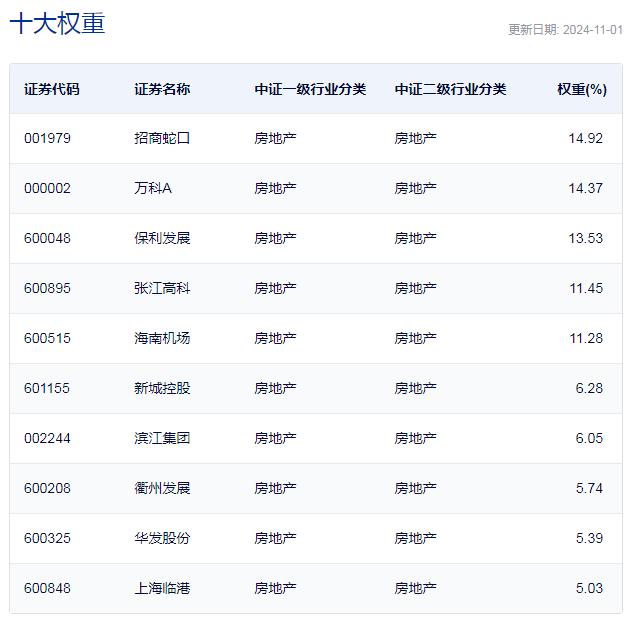Select stock code 600208
This screenshot has width=627, height=621.
47,488
